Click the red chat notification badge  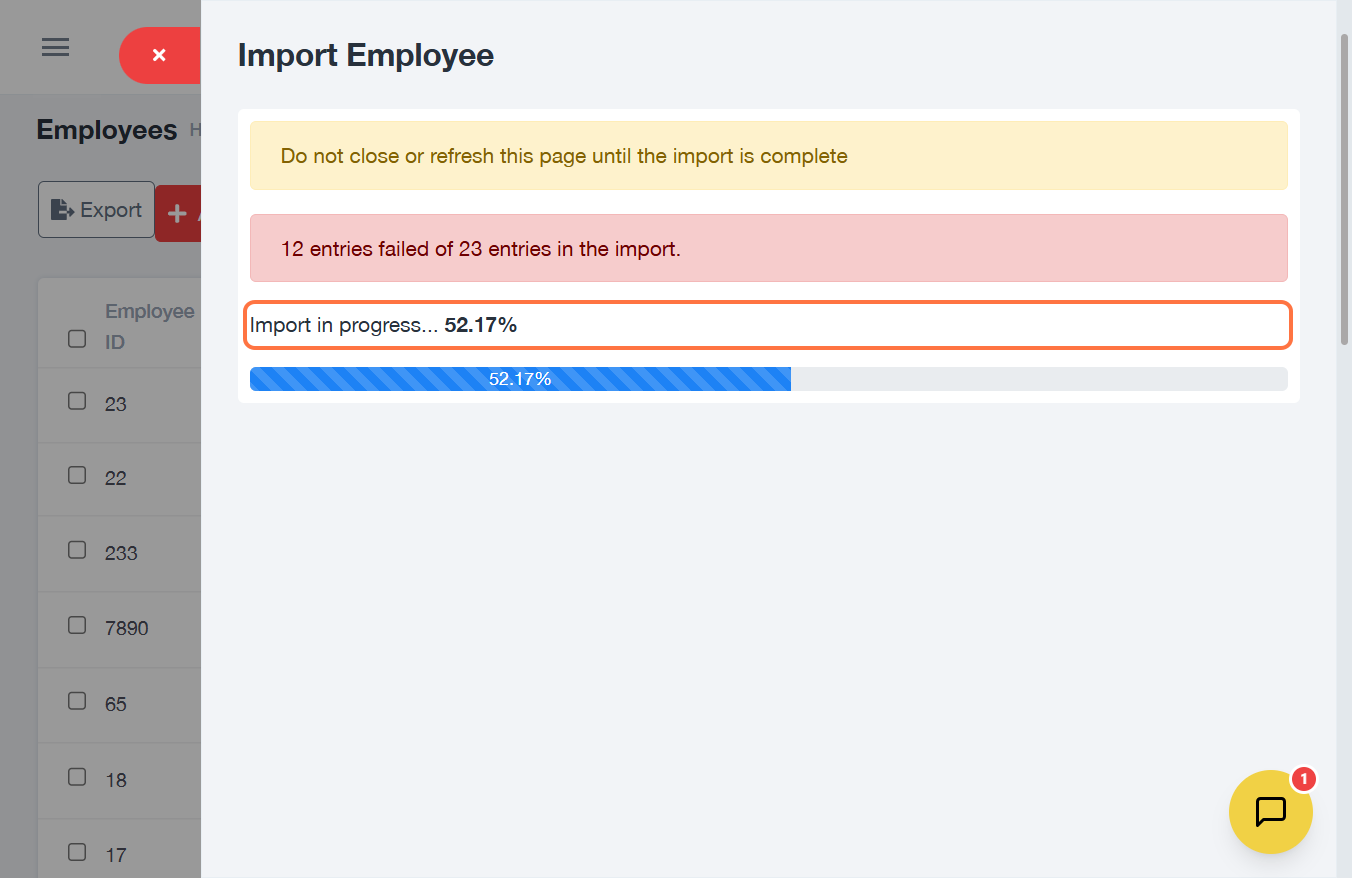pos(1303,779)
